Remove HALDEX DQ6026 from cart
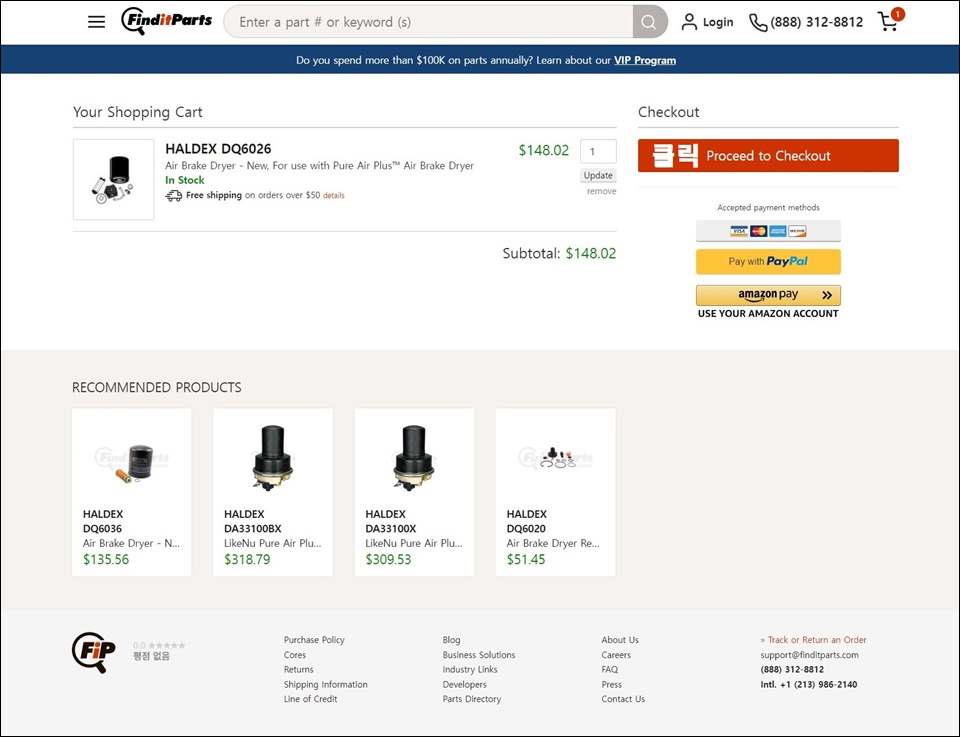Image resolution: width=960 pixels, height=737 pixels. (x=601, y=192)
